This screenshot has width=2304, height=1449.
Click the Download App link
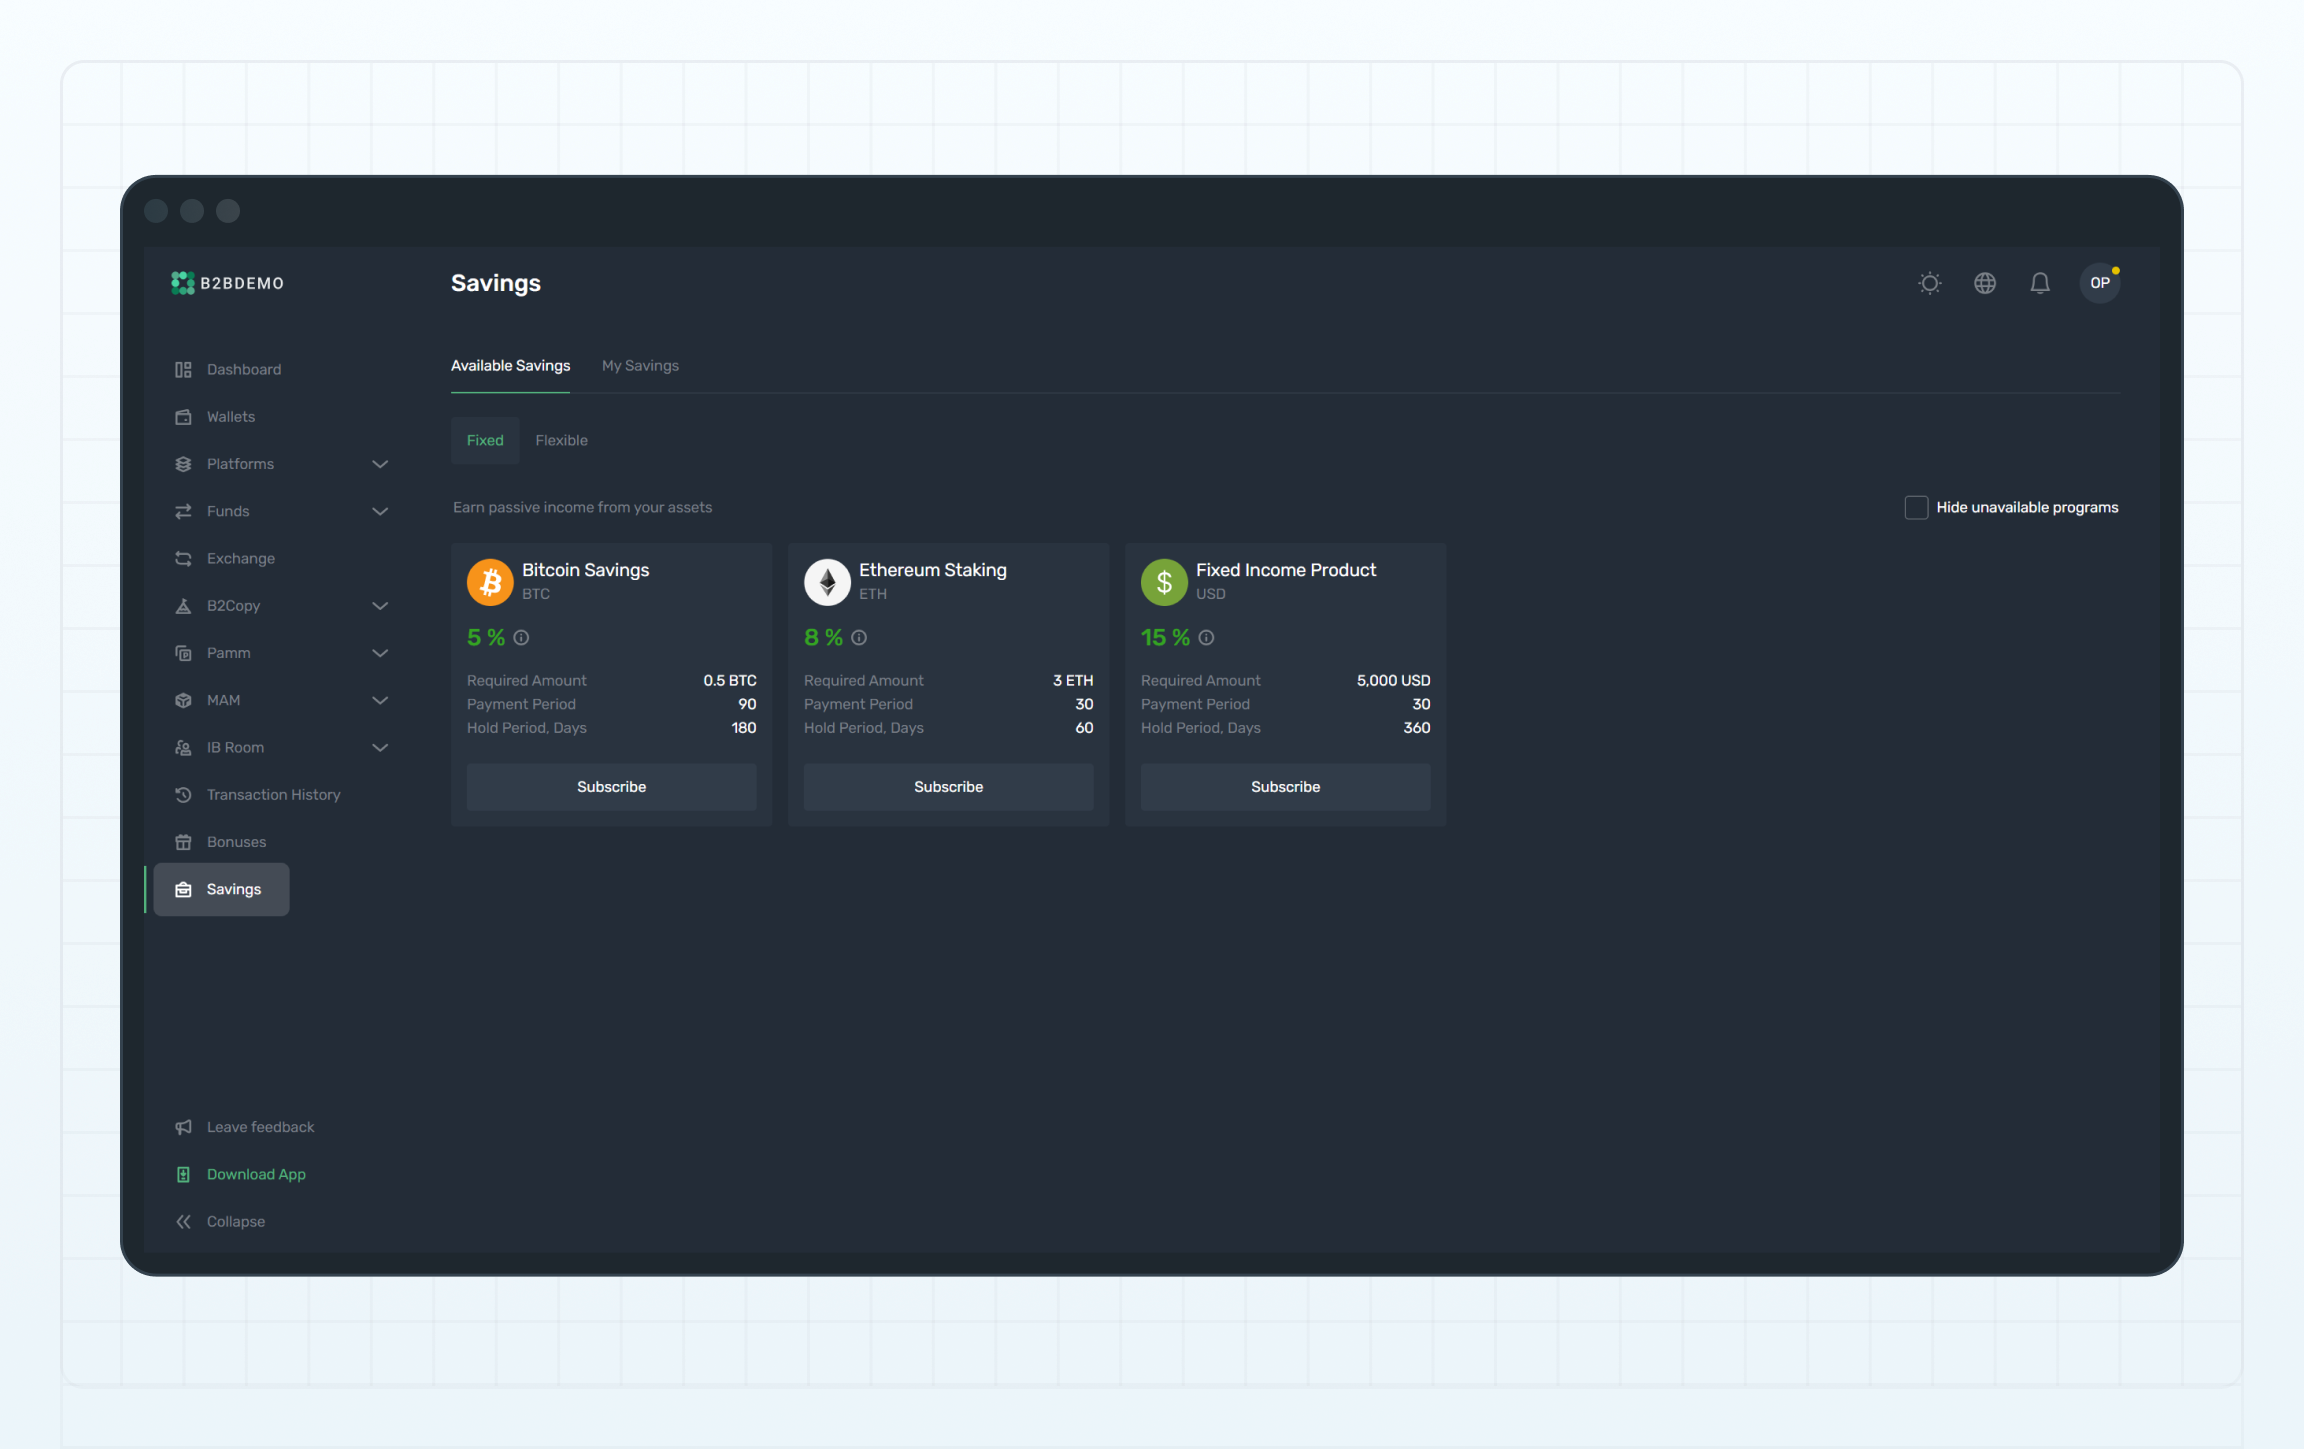click(255, 1174)
